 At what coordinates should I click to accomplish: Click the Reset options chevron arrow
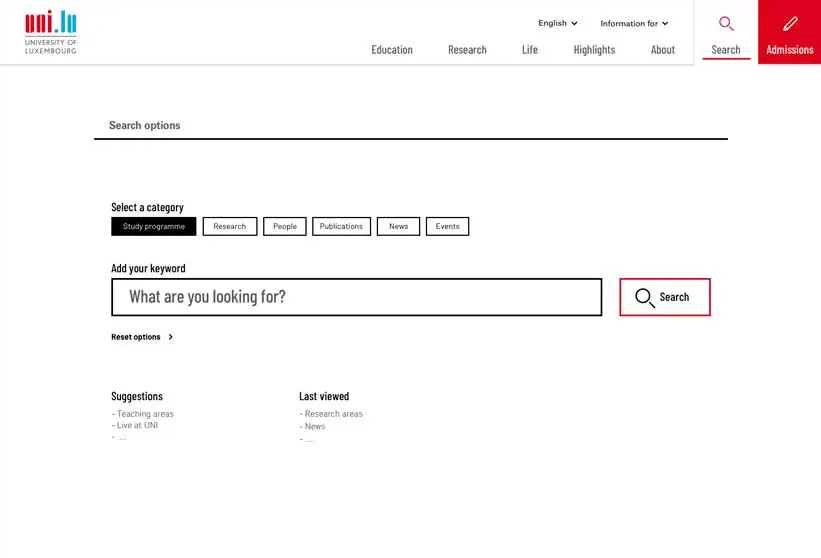pyautogui.click(x=171, y=337)
